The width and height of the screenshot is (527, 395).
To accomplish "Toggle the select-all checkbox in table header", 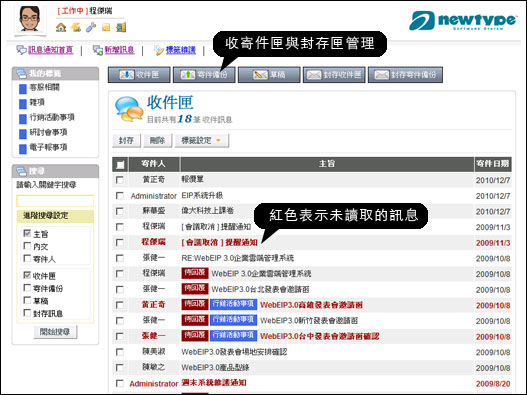I will pos(120,164).
